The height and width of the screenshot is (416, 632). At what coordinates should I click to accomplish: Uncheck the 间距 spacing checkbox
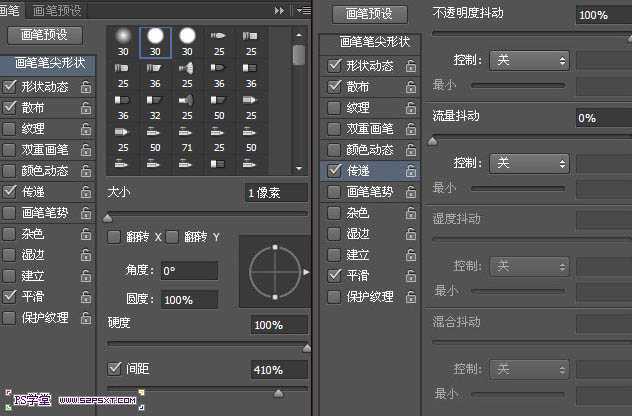114,368
